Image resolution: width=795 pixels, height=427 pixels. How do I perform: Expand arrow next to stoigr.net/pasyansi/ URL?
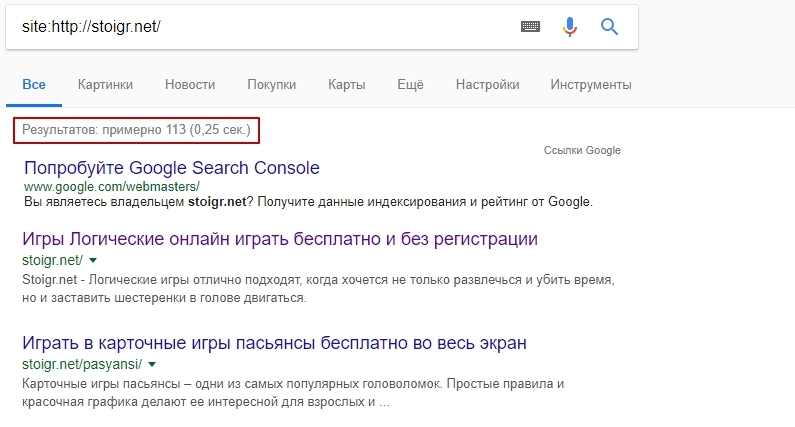152,365
